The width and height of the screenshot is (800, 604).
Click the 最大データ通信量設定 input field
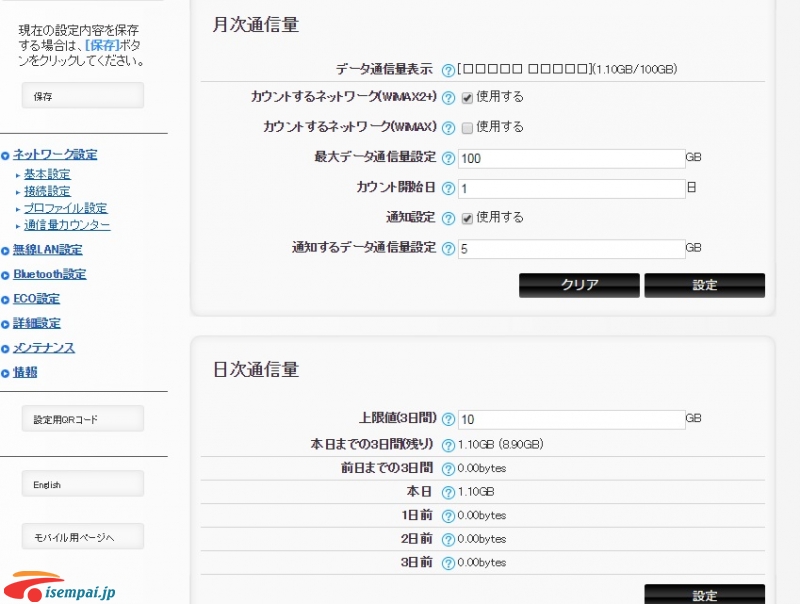tap(571, 159)
